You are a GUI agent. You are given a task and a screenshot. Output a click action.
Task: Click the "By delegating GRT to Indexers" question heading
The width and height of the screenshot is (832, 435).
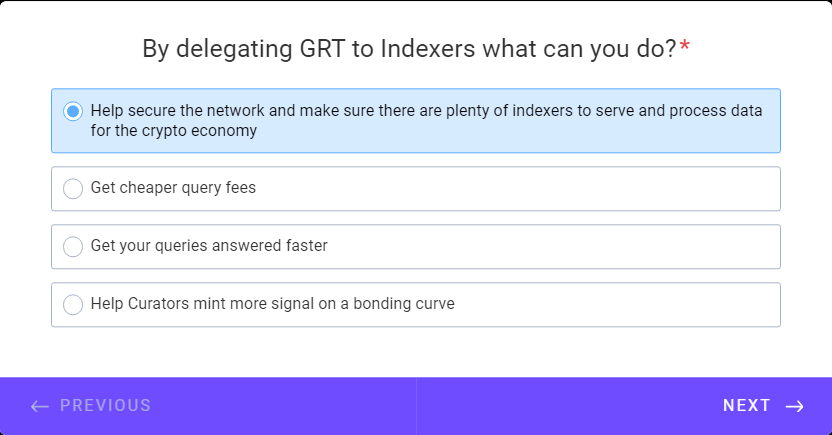click(409, 49)
